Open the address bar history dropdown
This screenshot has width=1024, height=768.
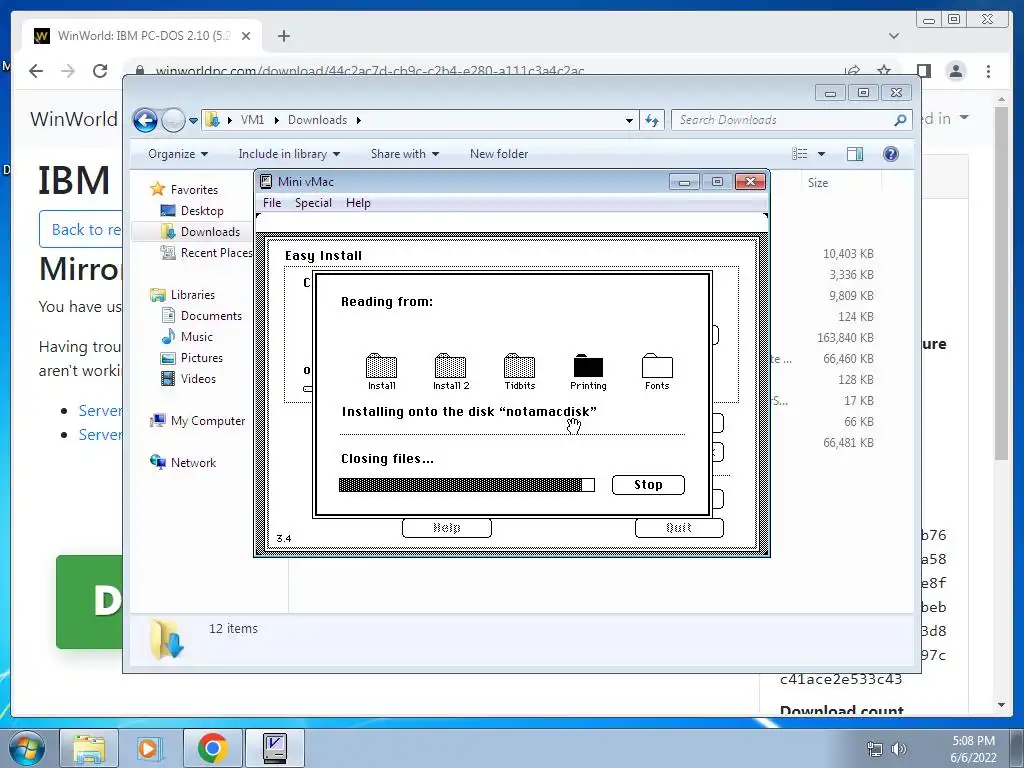pos(629,120)
